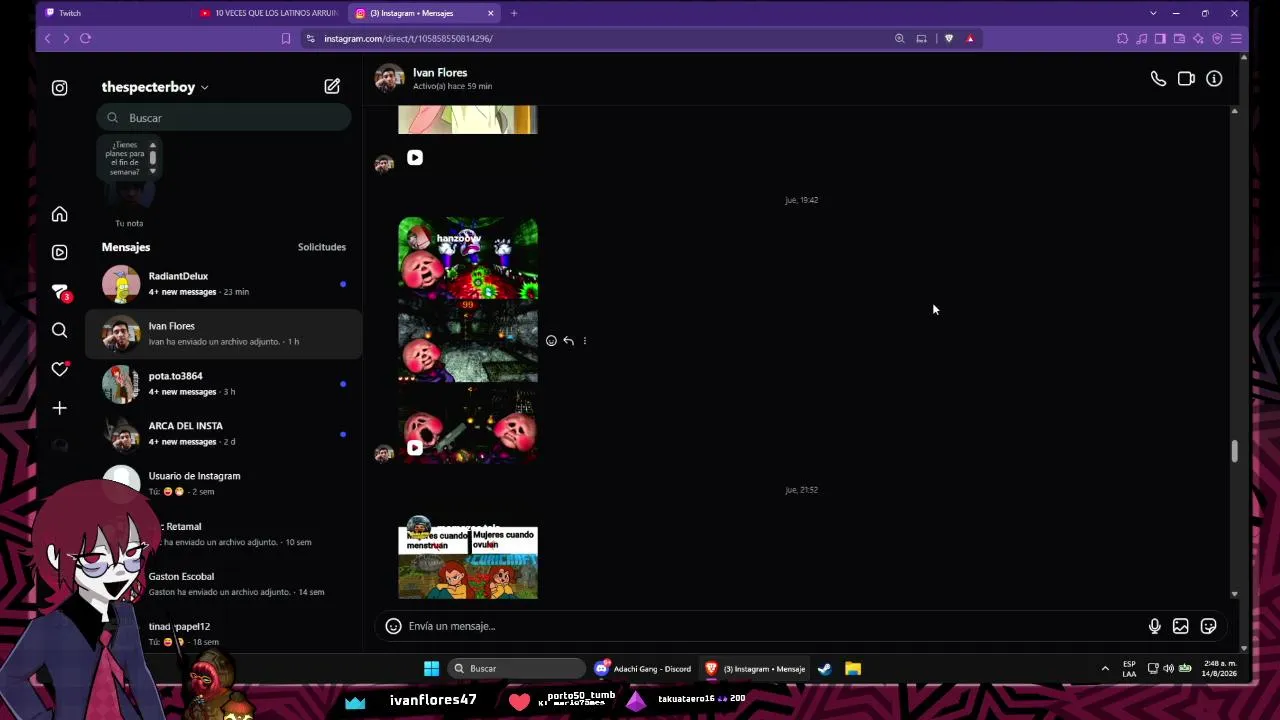This screenshot has width=1280, height=720.
Task: Open the Gaston Escobal conversation
Action: tap(224, 584)
